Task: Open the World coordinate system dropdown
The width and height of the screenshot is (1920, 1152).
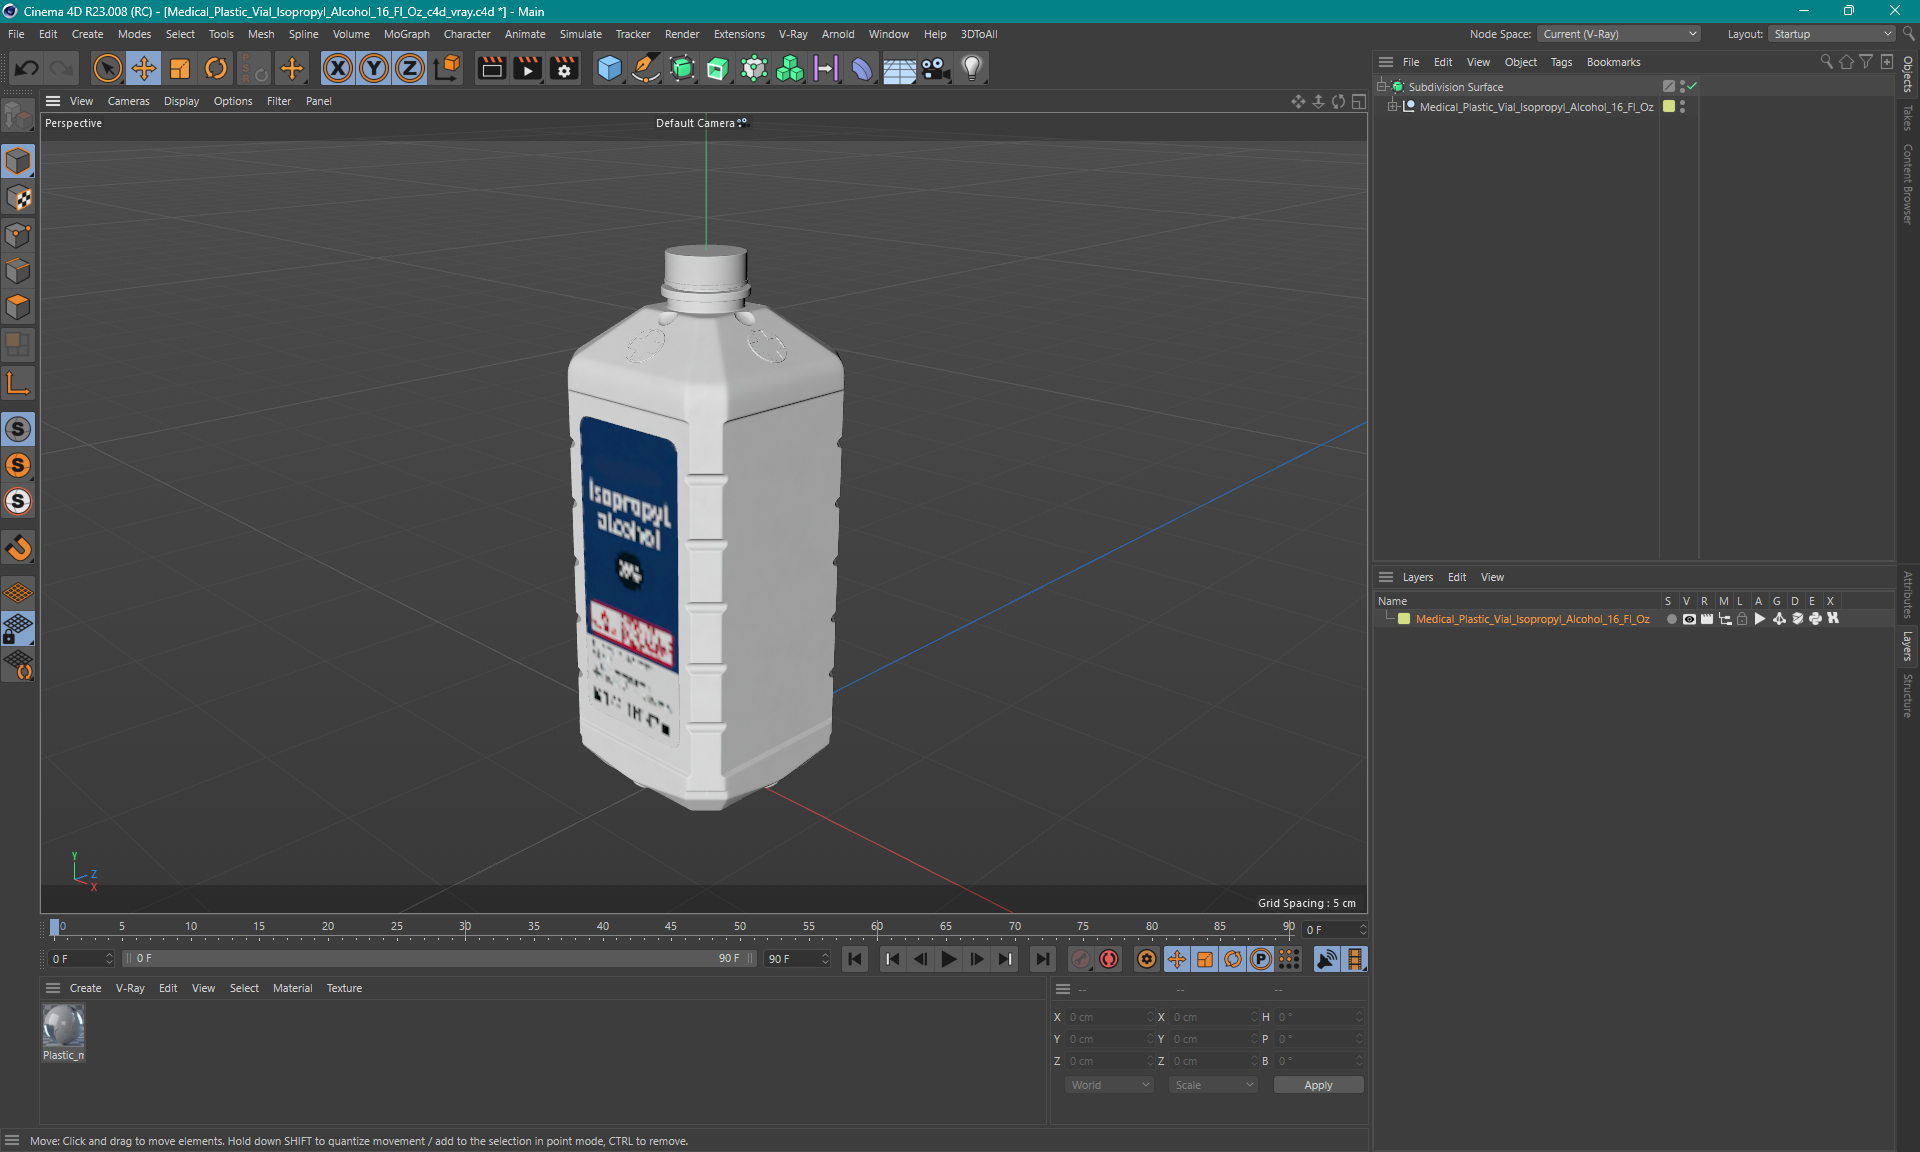Action: pyautogui.click(x=1109, y=1085)
